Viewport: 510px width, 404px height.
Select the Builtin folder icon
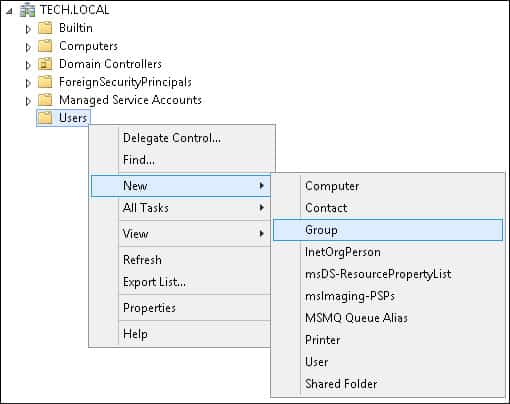(x=45, y=28)
